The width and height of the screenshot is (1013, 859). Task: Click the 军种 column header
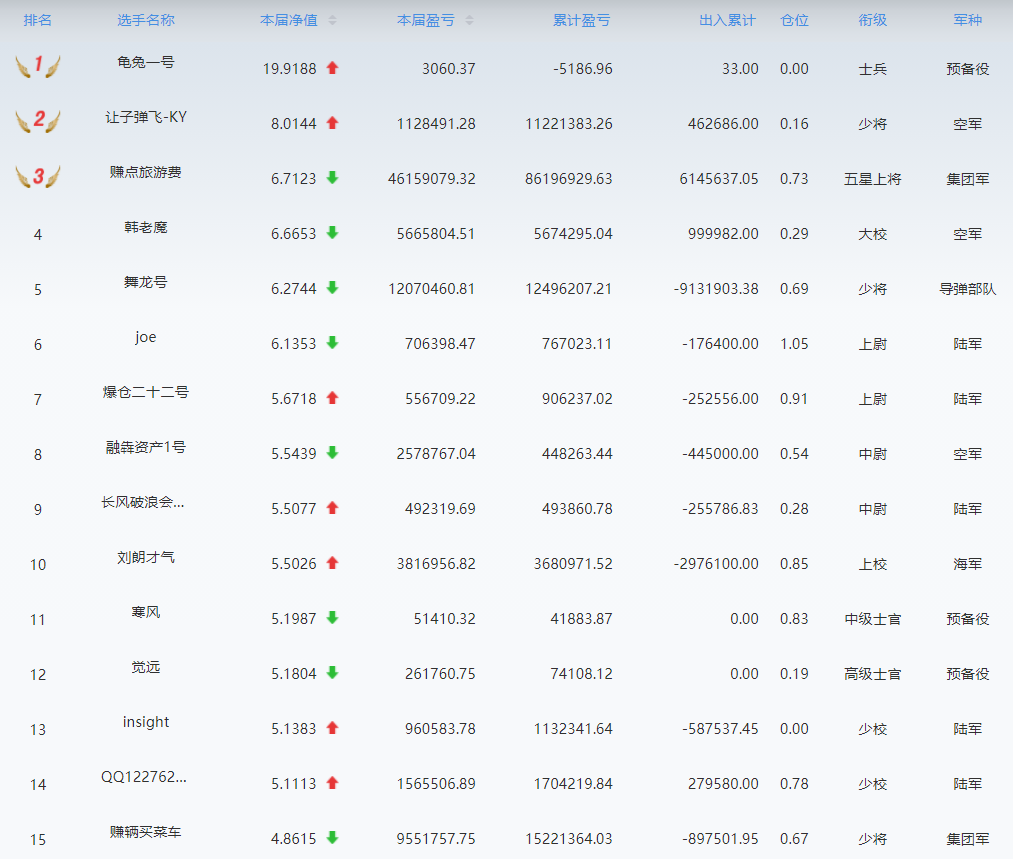[968, 20]
